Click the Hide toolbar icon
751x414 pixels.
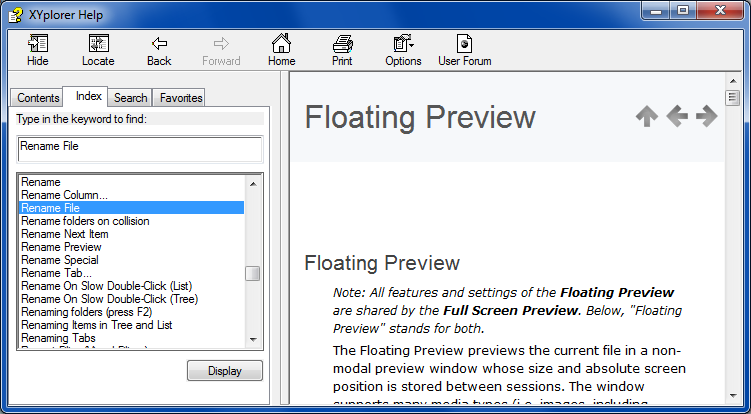[x=38, y=44]
